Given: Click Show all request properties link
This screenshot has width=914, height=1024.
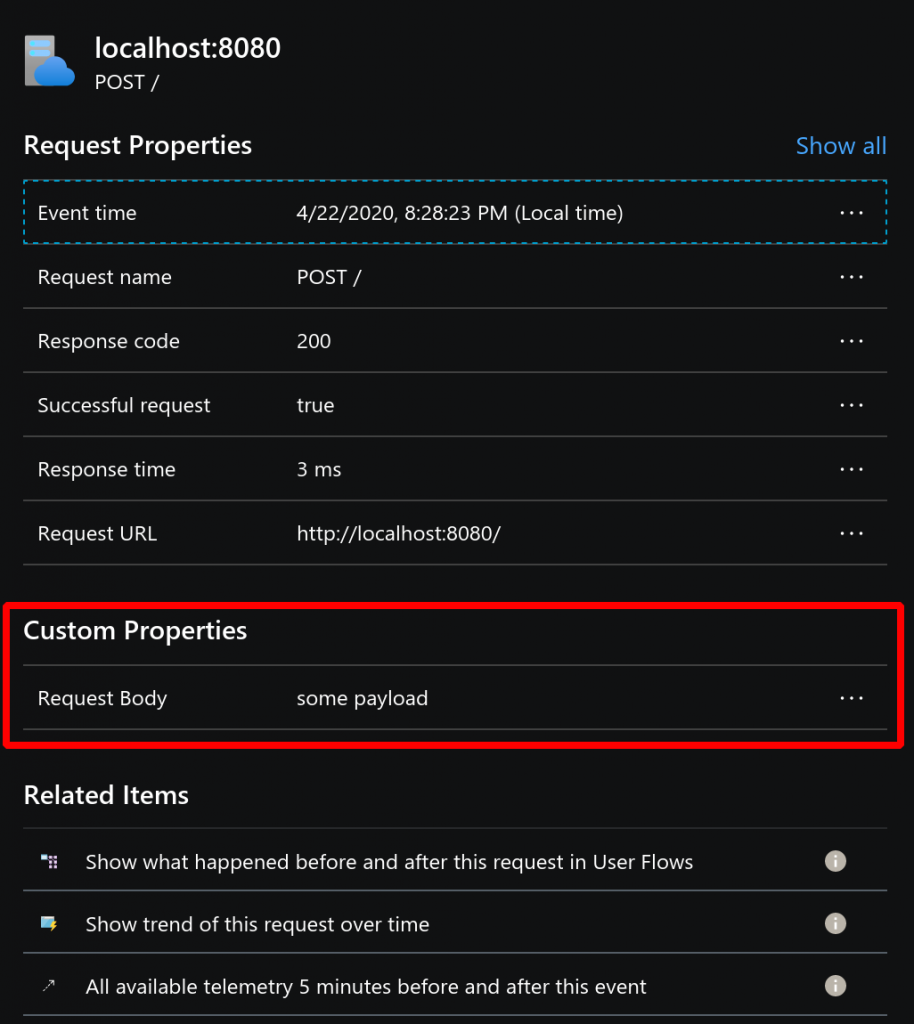Looking at the screenshot, I should pyautogui.click(x=841, y=146).
